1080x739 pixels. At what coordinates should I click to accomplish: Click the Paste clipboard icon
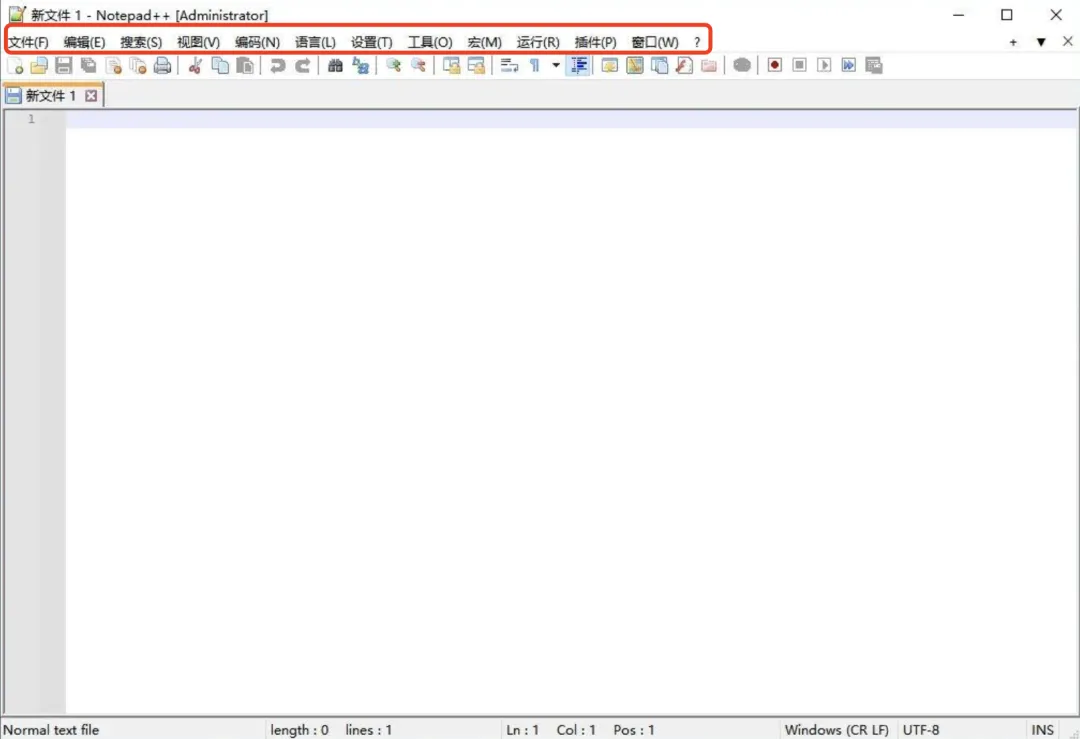(245, 65)
